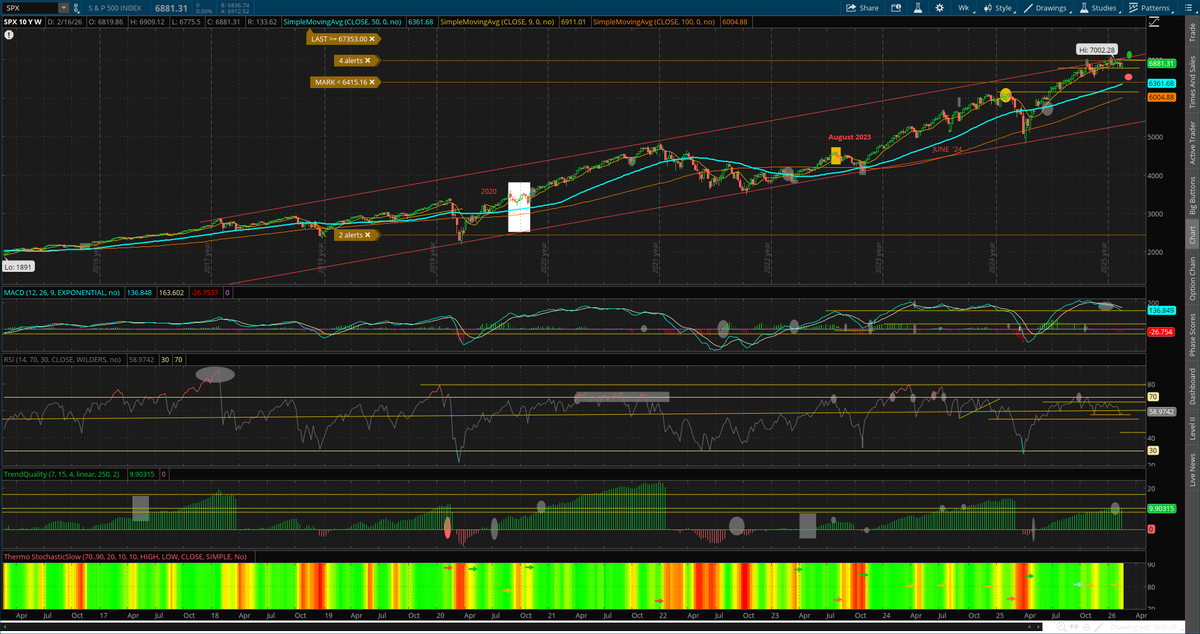This screenshot has height=634, width=1200.
Task: Click the Hi: 7002.28 price bubble
Action: (x=1096, y=49)
